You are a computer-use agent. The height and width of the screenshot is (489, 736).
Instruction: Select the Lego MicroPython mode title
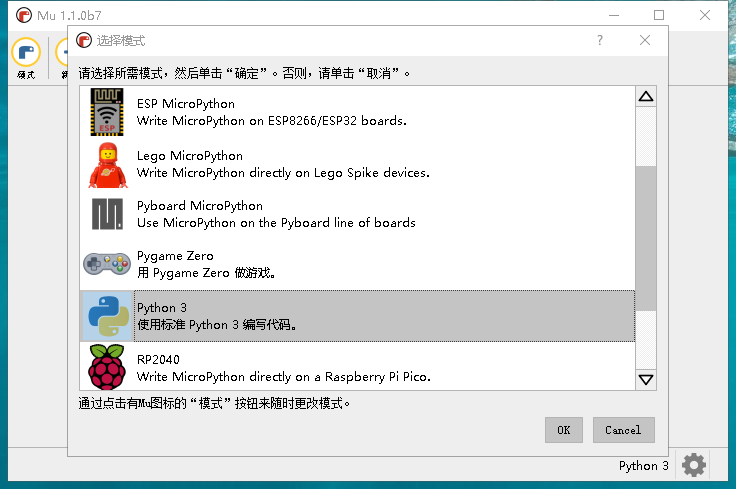[x=190, y=156]
